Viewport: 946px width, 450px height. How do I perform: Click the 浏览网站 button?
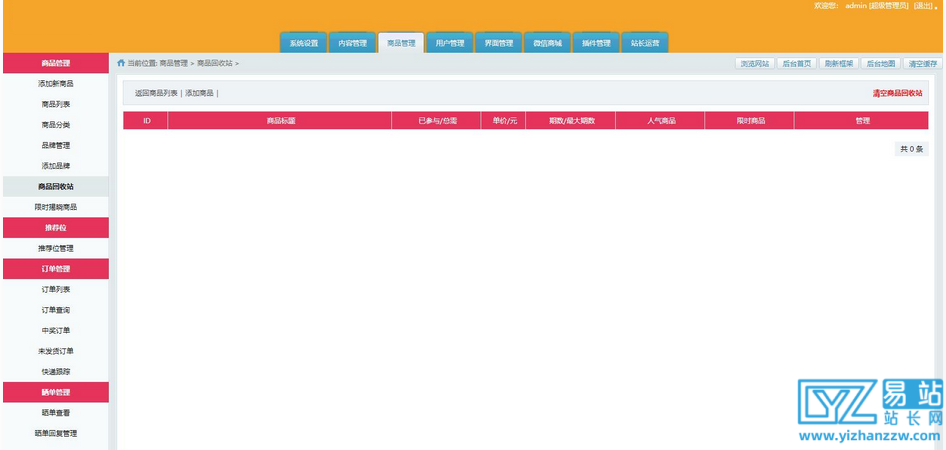coord(755,63)
